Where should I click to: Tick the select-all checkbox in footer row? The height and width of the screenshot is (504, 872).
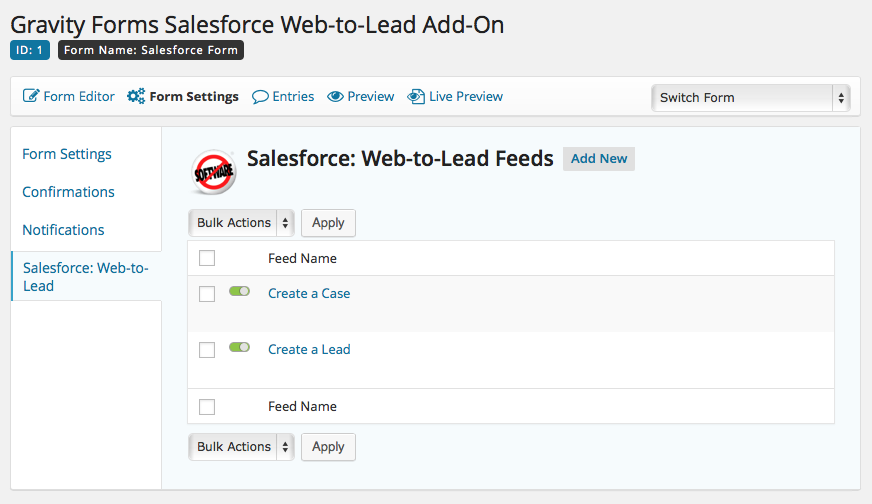coord(207,407)
